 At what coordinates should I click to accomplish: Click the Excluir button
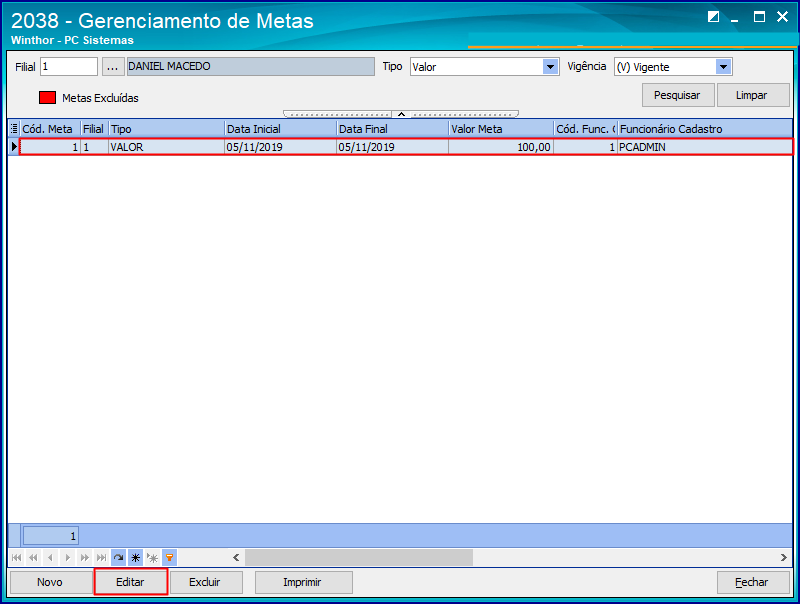205,582
